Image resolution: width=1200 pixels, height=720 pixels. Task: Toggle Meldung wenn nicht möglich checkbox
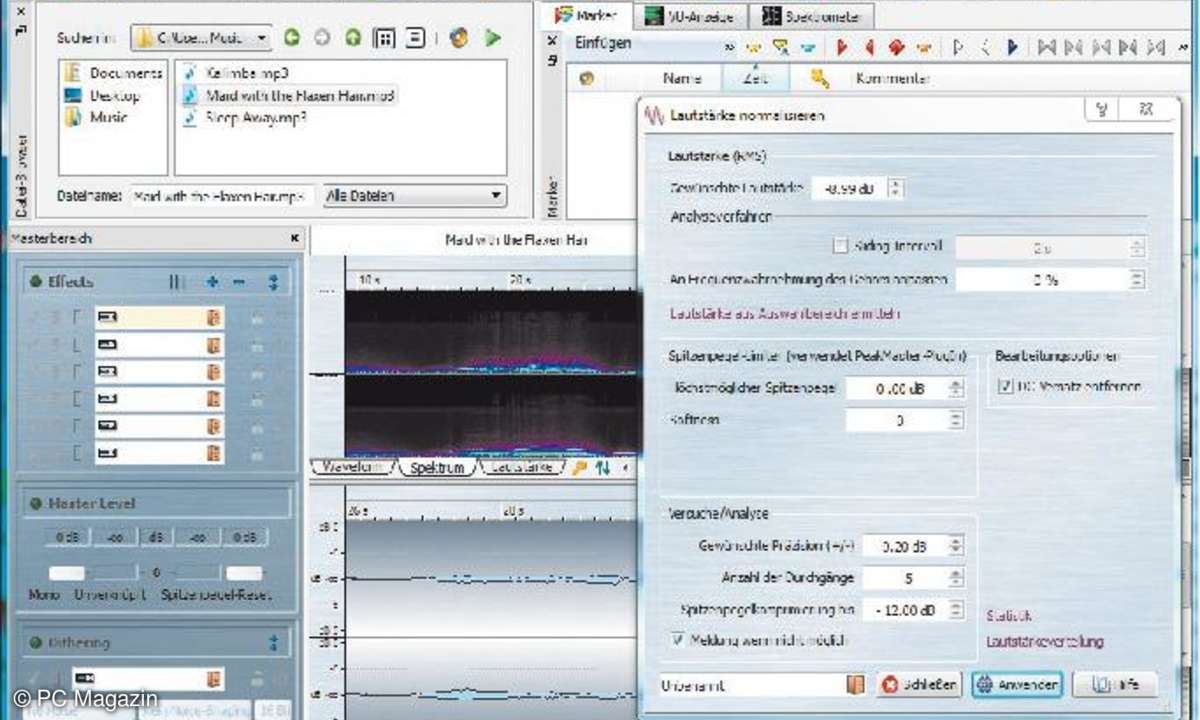click(679, 639)
